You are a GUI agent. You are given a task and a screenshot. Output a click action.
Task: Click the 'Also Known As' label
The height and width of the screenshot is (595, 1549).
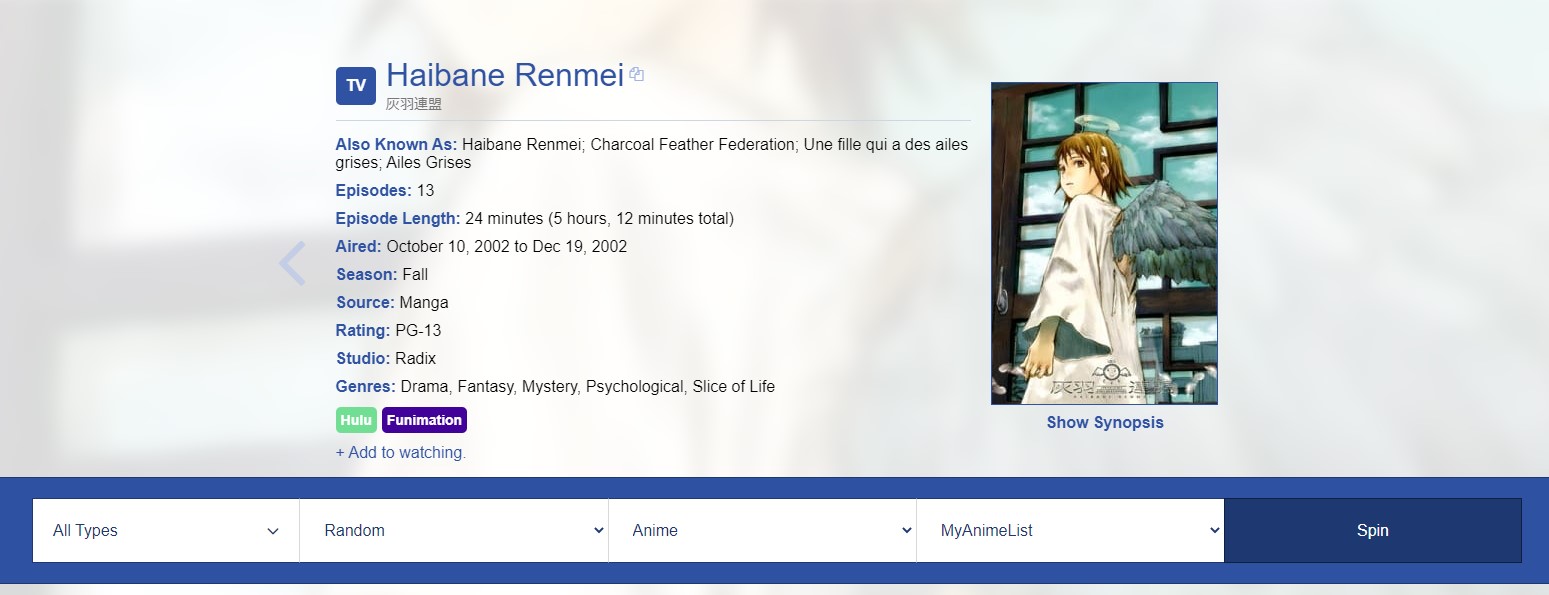(x=396, y=144)
